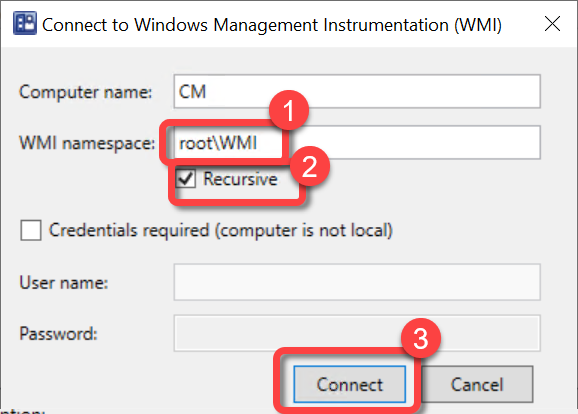Screen dimensions: 578x414
Task: Click the WMI dialog title bar icon
Action: click(x=25, y=23)
